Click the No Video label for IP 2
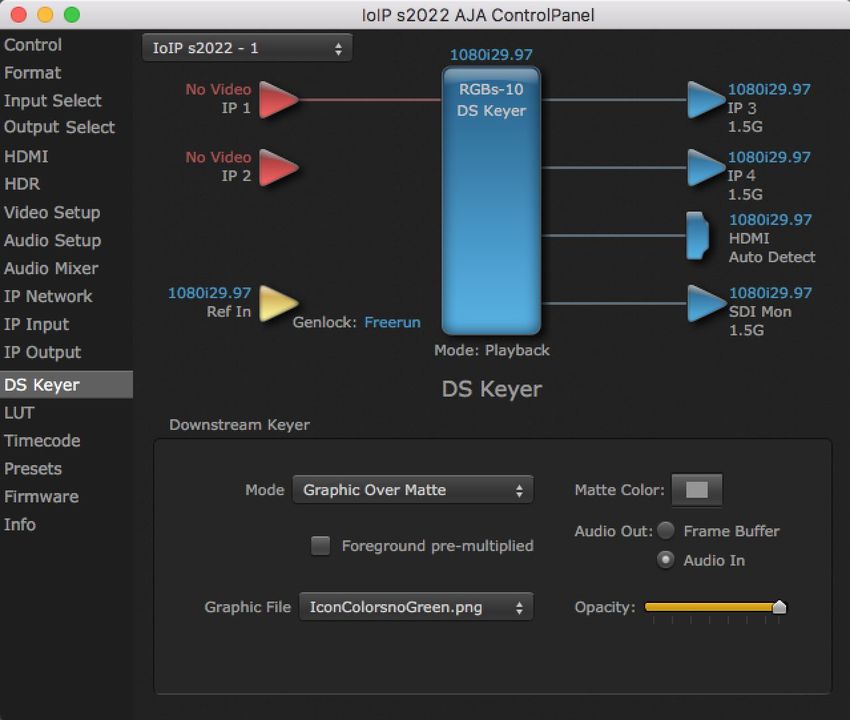 [x=218, y=157]
